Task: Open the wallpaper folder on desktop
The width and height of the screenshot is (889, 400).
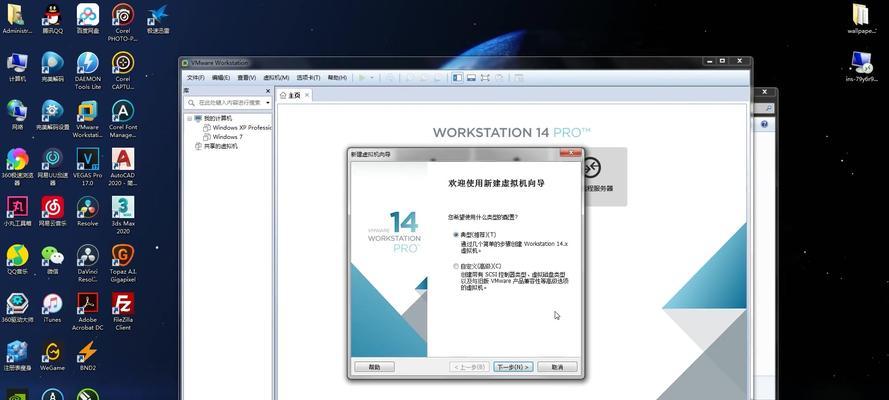Action: [862, 19]
